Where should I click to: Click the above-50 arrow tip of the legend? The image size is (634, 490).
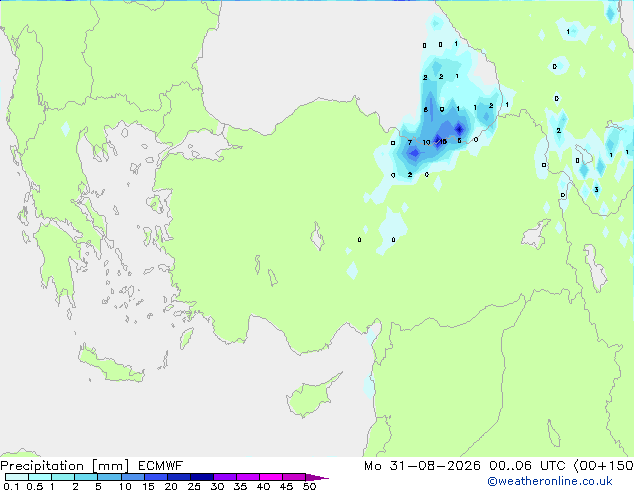pyautogui.click(x=317, y=477)
